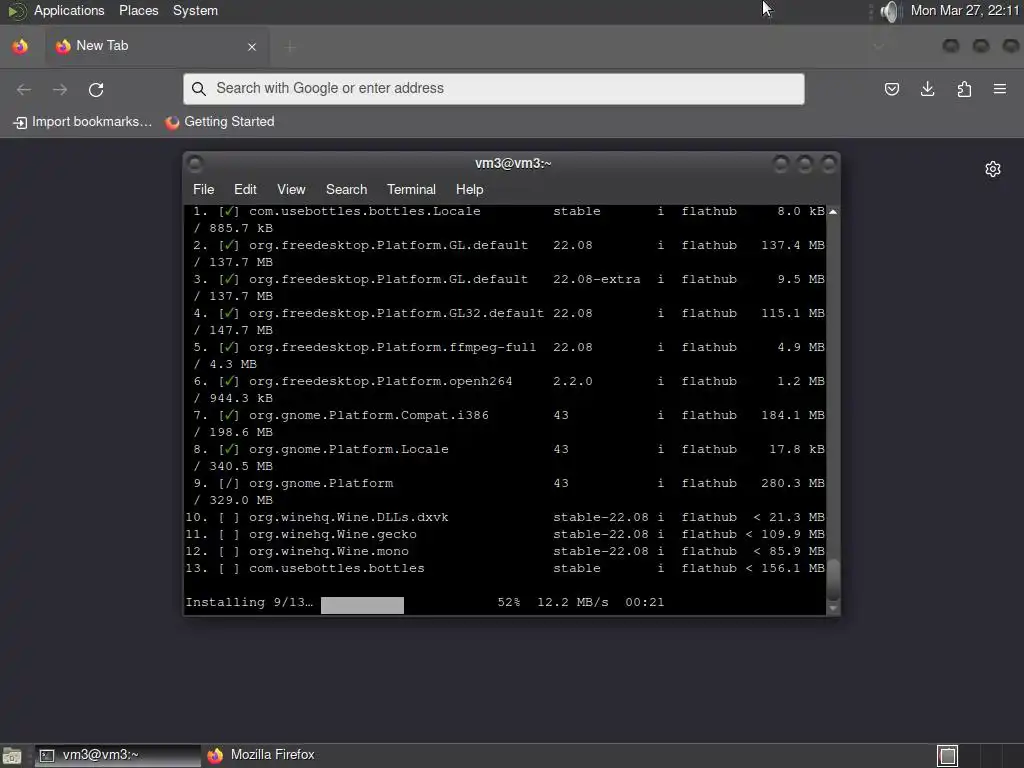
Task: Click text org.freedesktop.Platform.openh264
Action: [381, 381]
